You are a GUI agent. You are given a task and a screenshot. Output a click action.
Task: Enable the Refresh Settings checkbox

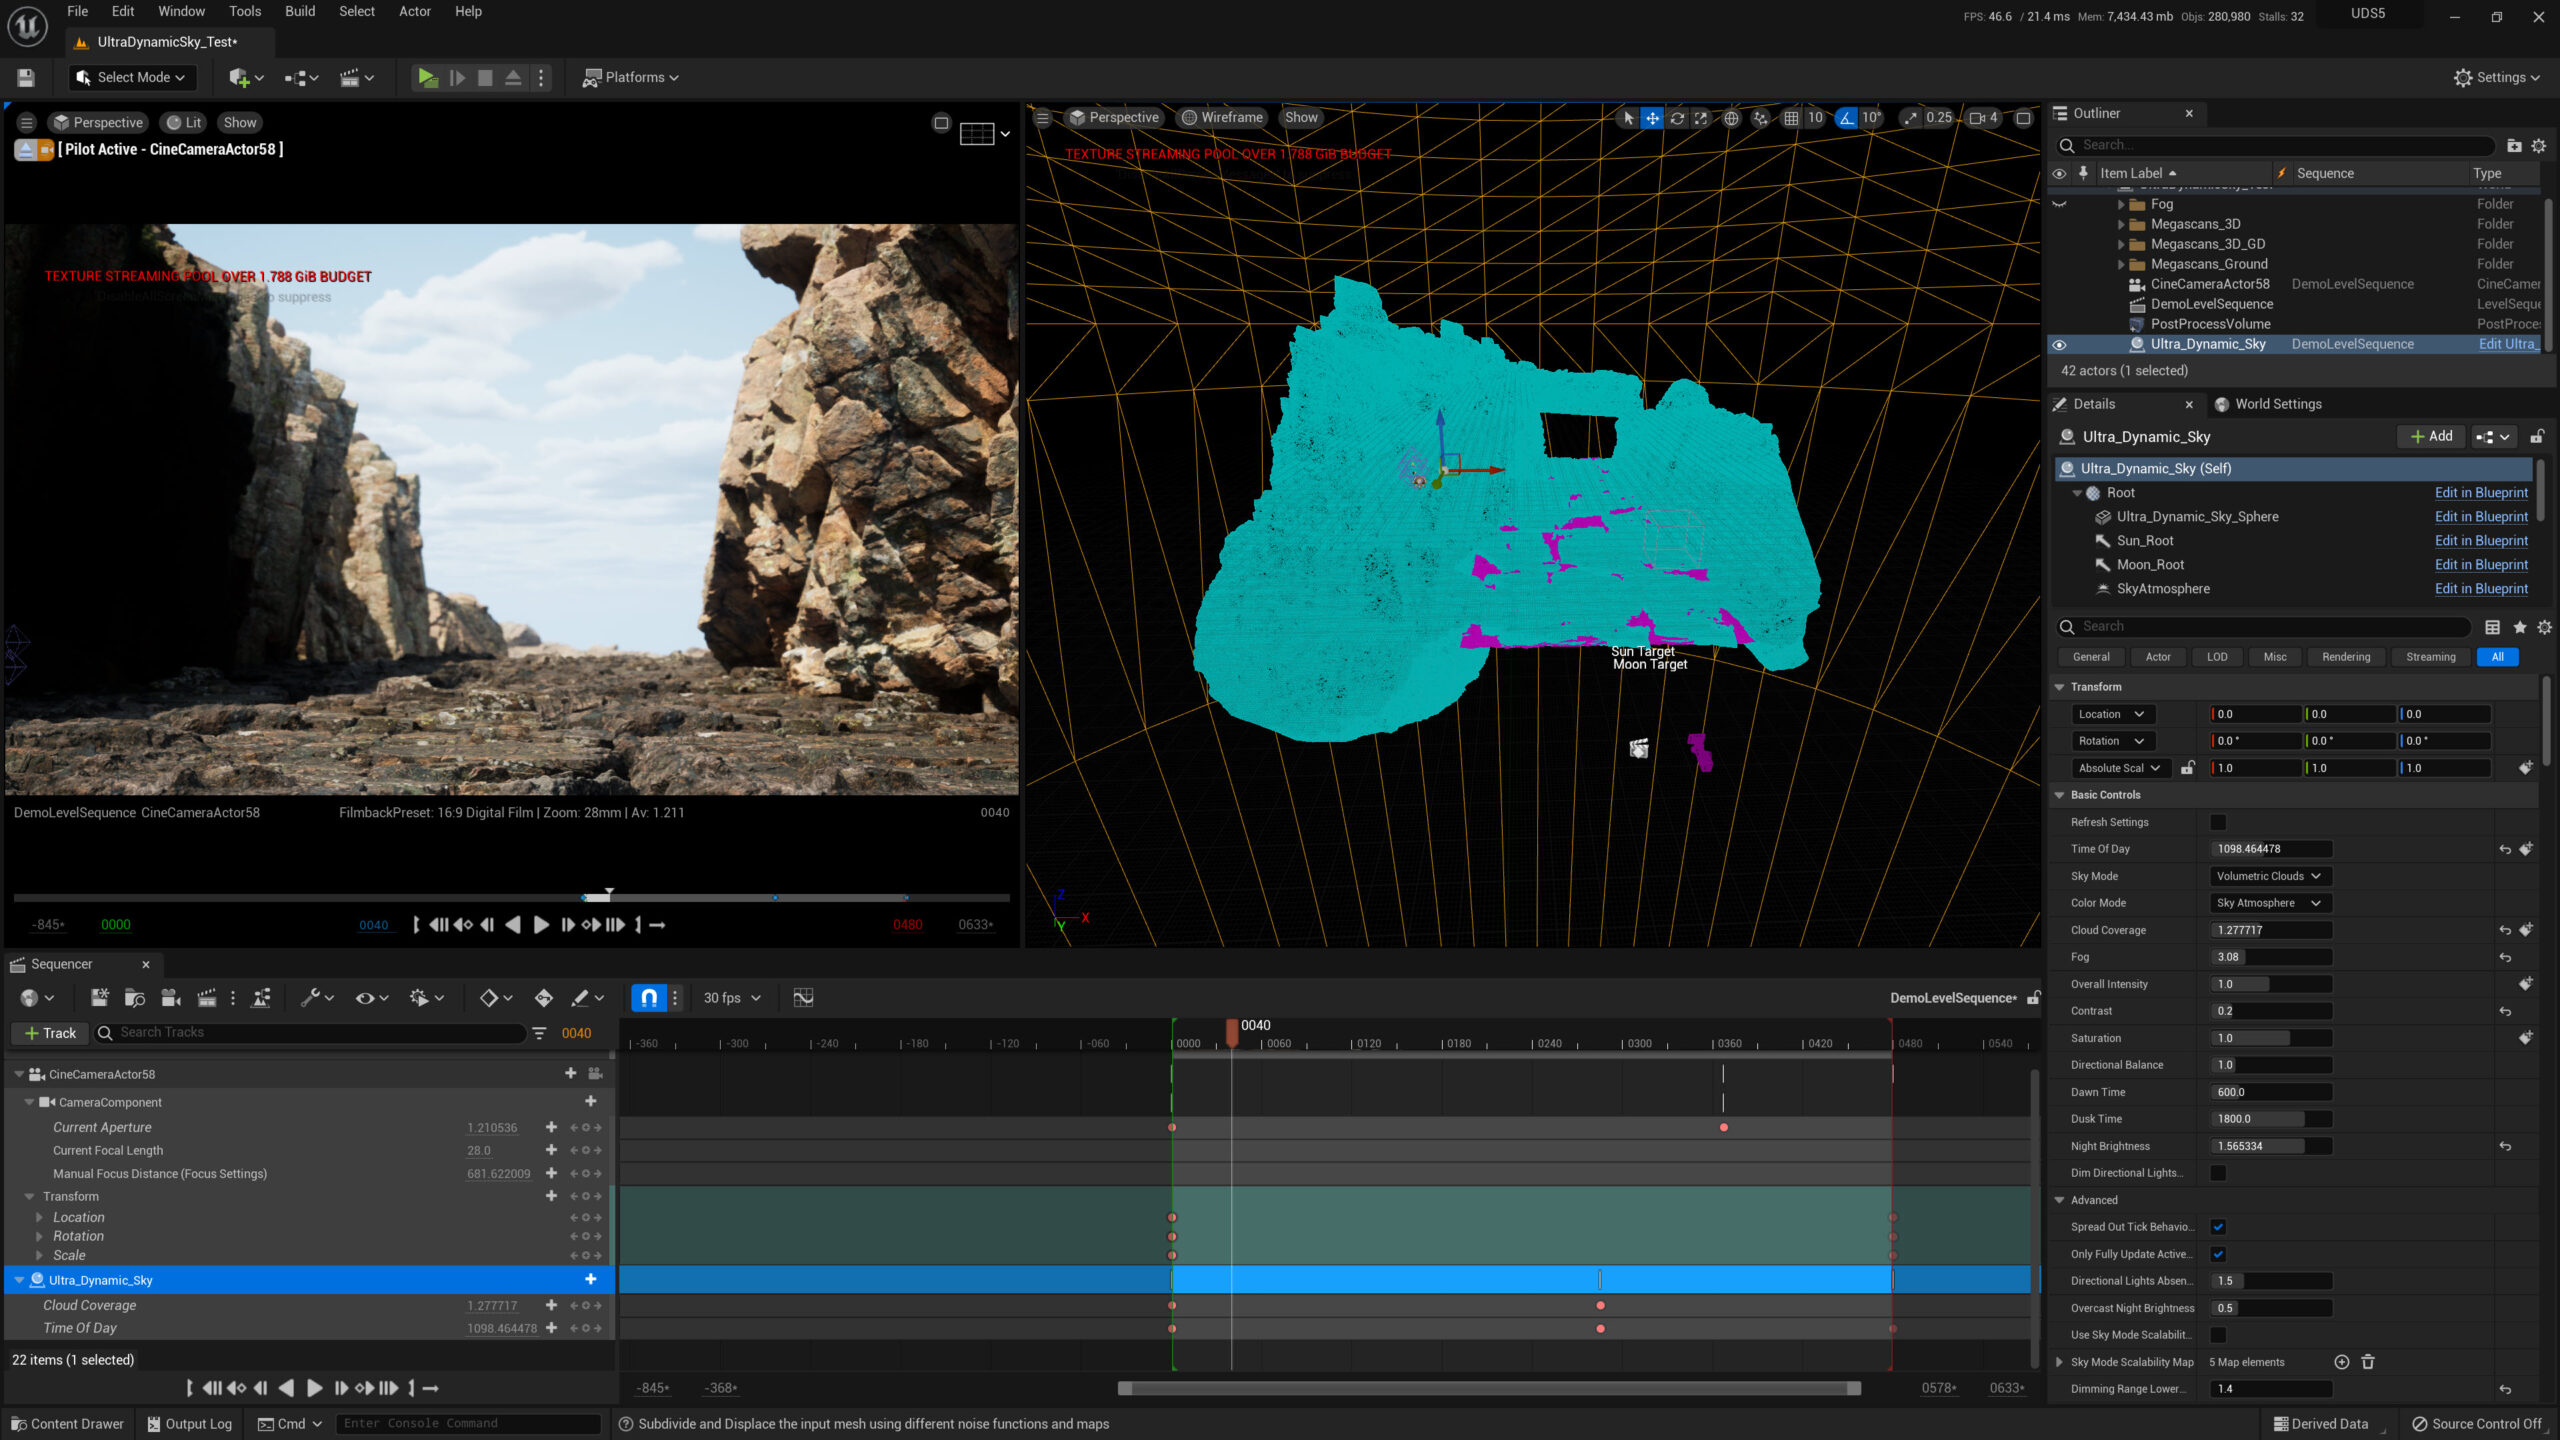click(2218, 822)
